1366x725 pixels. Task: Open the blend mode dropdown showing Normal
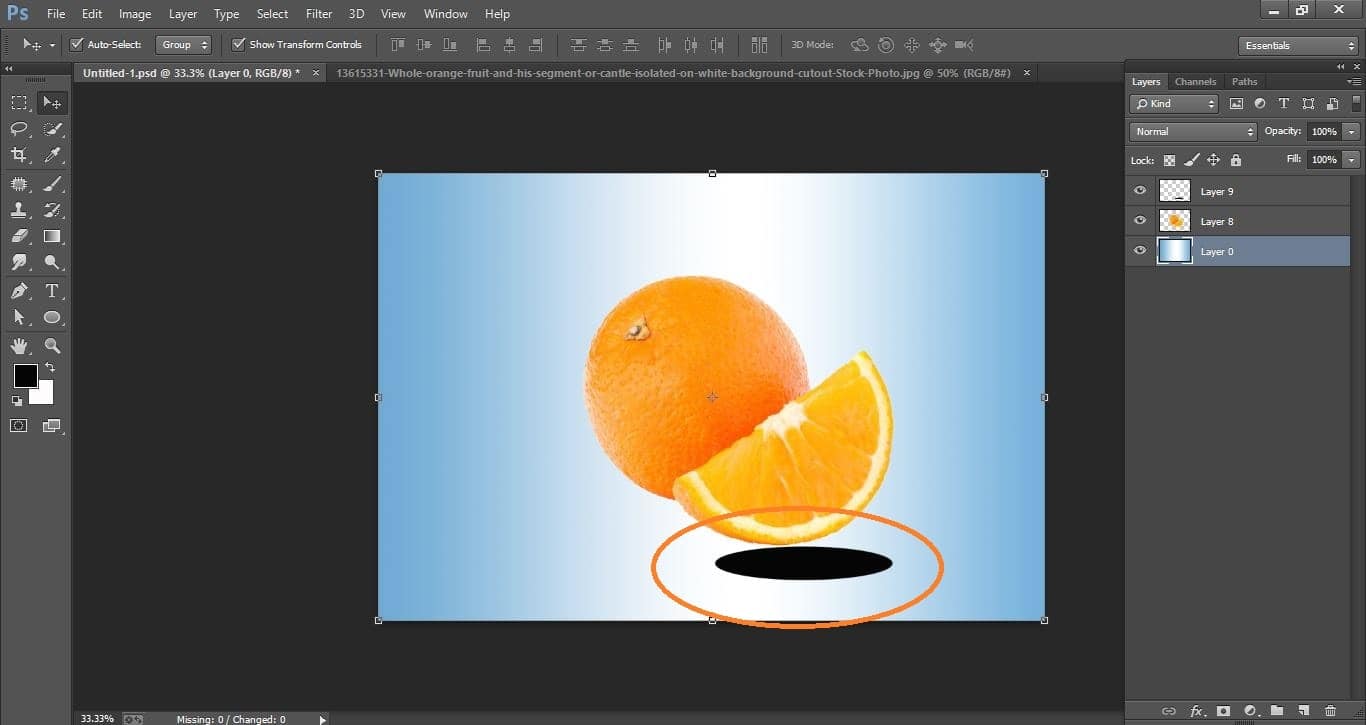click(x=1192, y=130)
